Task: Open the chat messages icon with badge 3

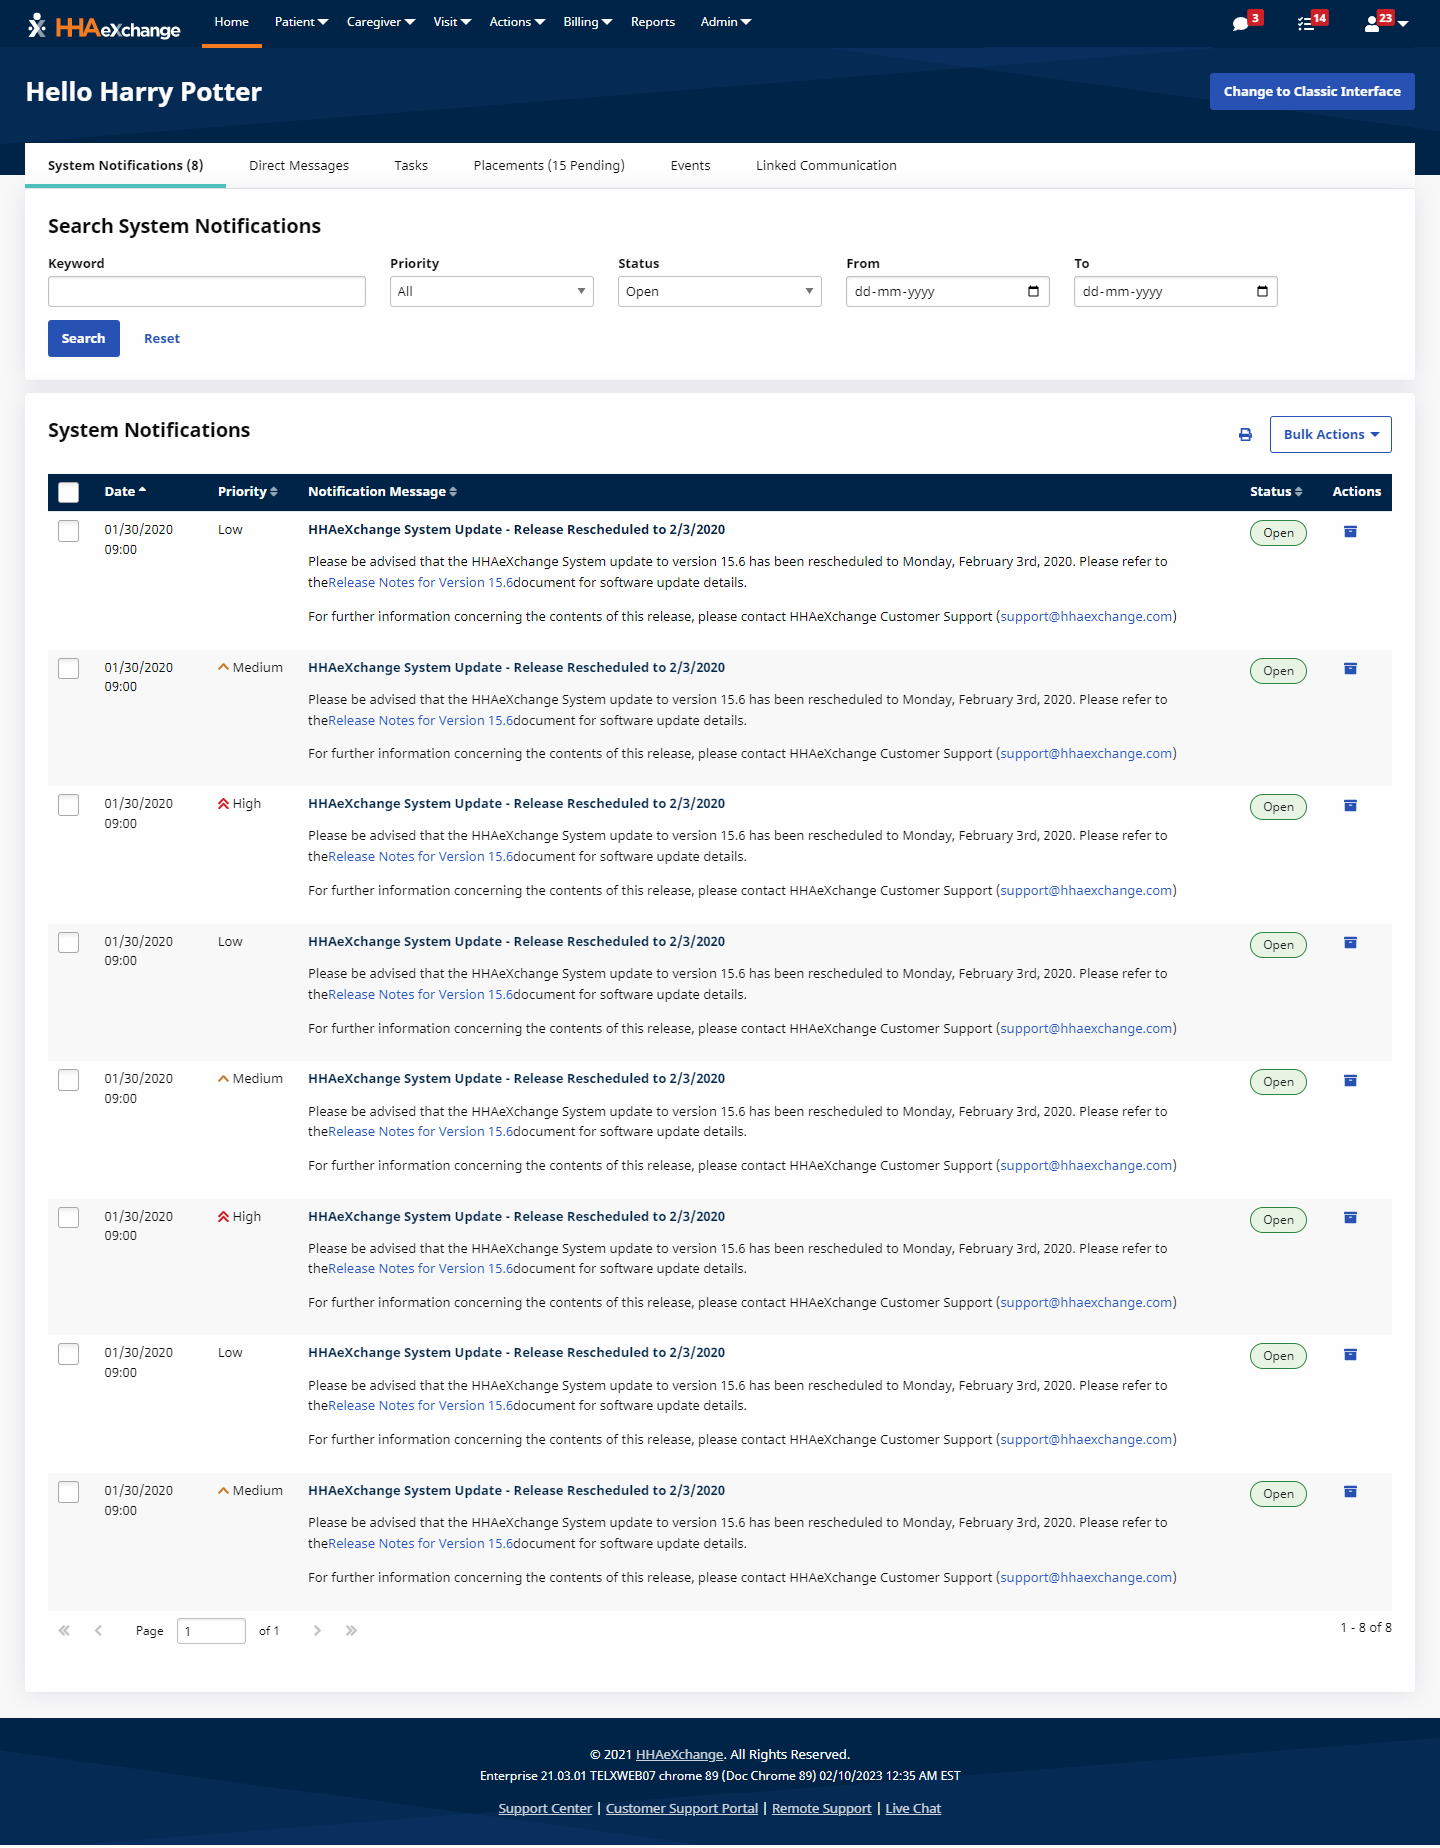Action: [x=1246, y=22]
